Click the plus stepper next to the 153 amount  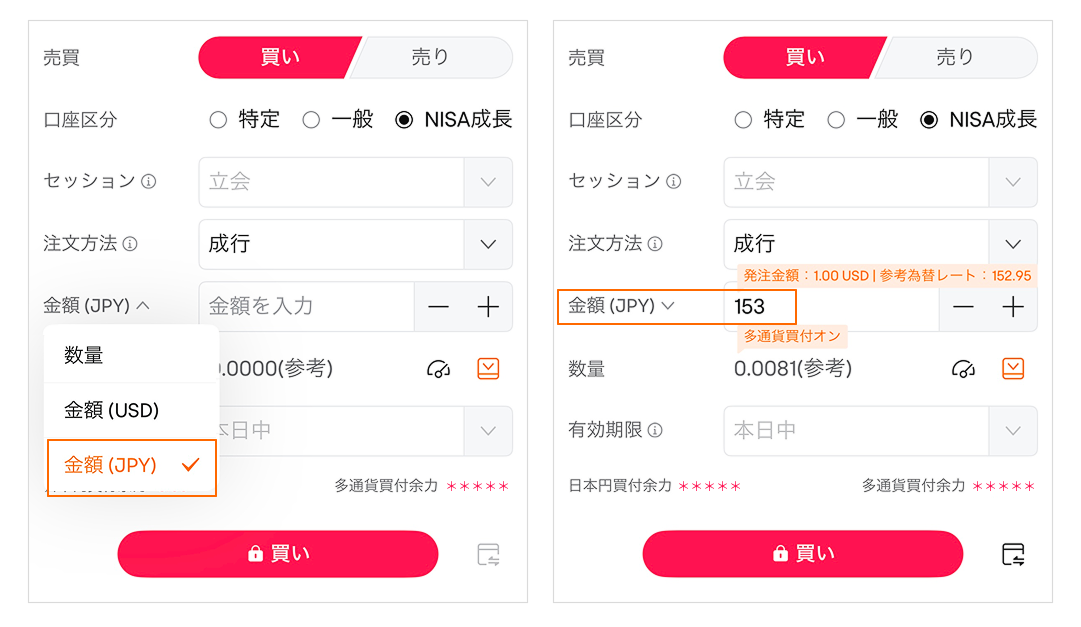(1013, 307)
